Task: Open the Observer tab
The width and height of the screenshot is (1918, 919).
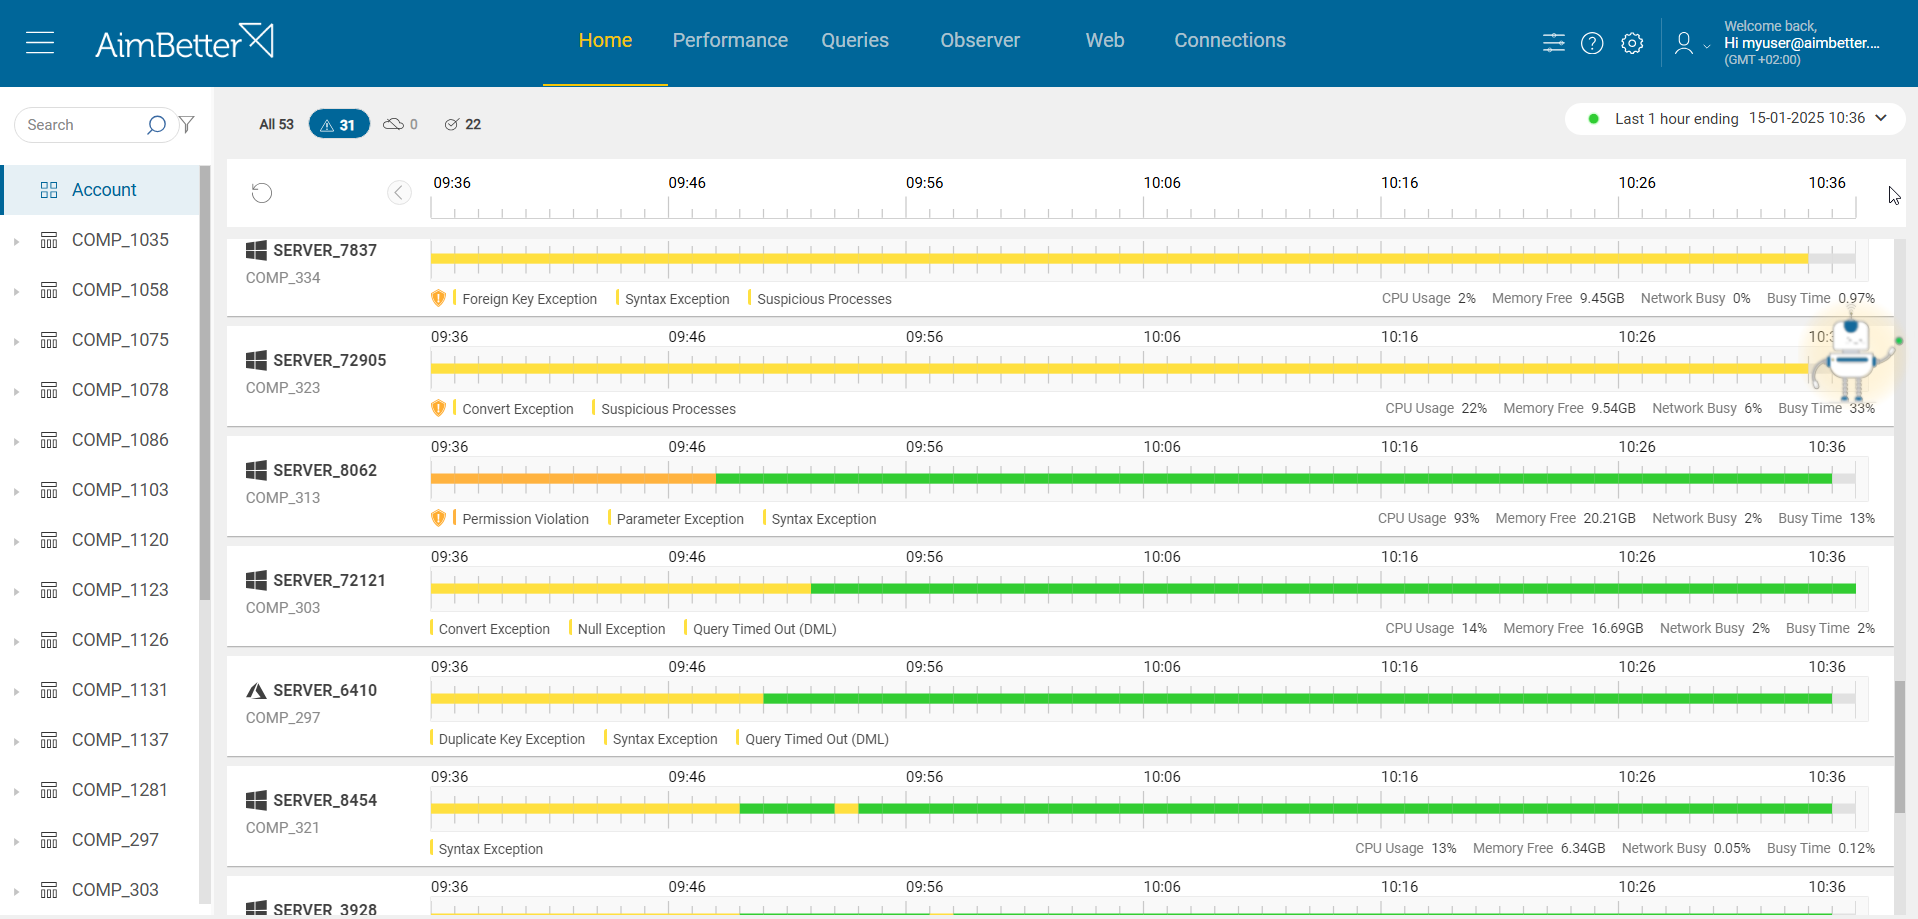Action: coord(980,40)
